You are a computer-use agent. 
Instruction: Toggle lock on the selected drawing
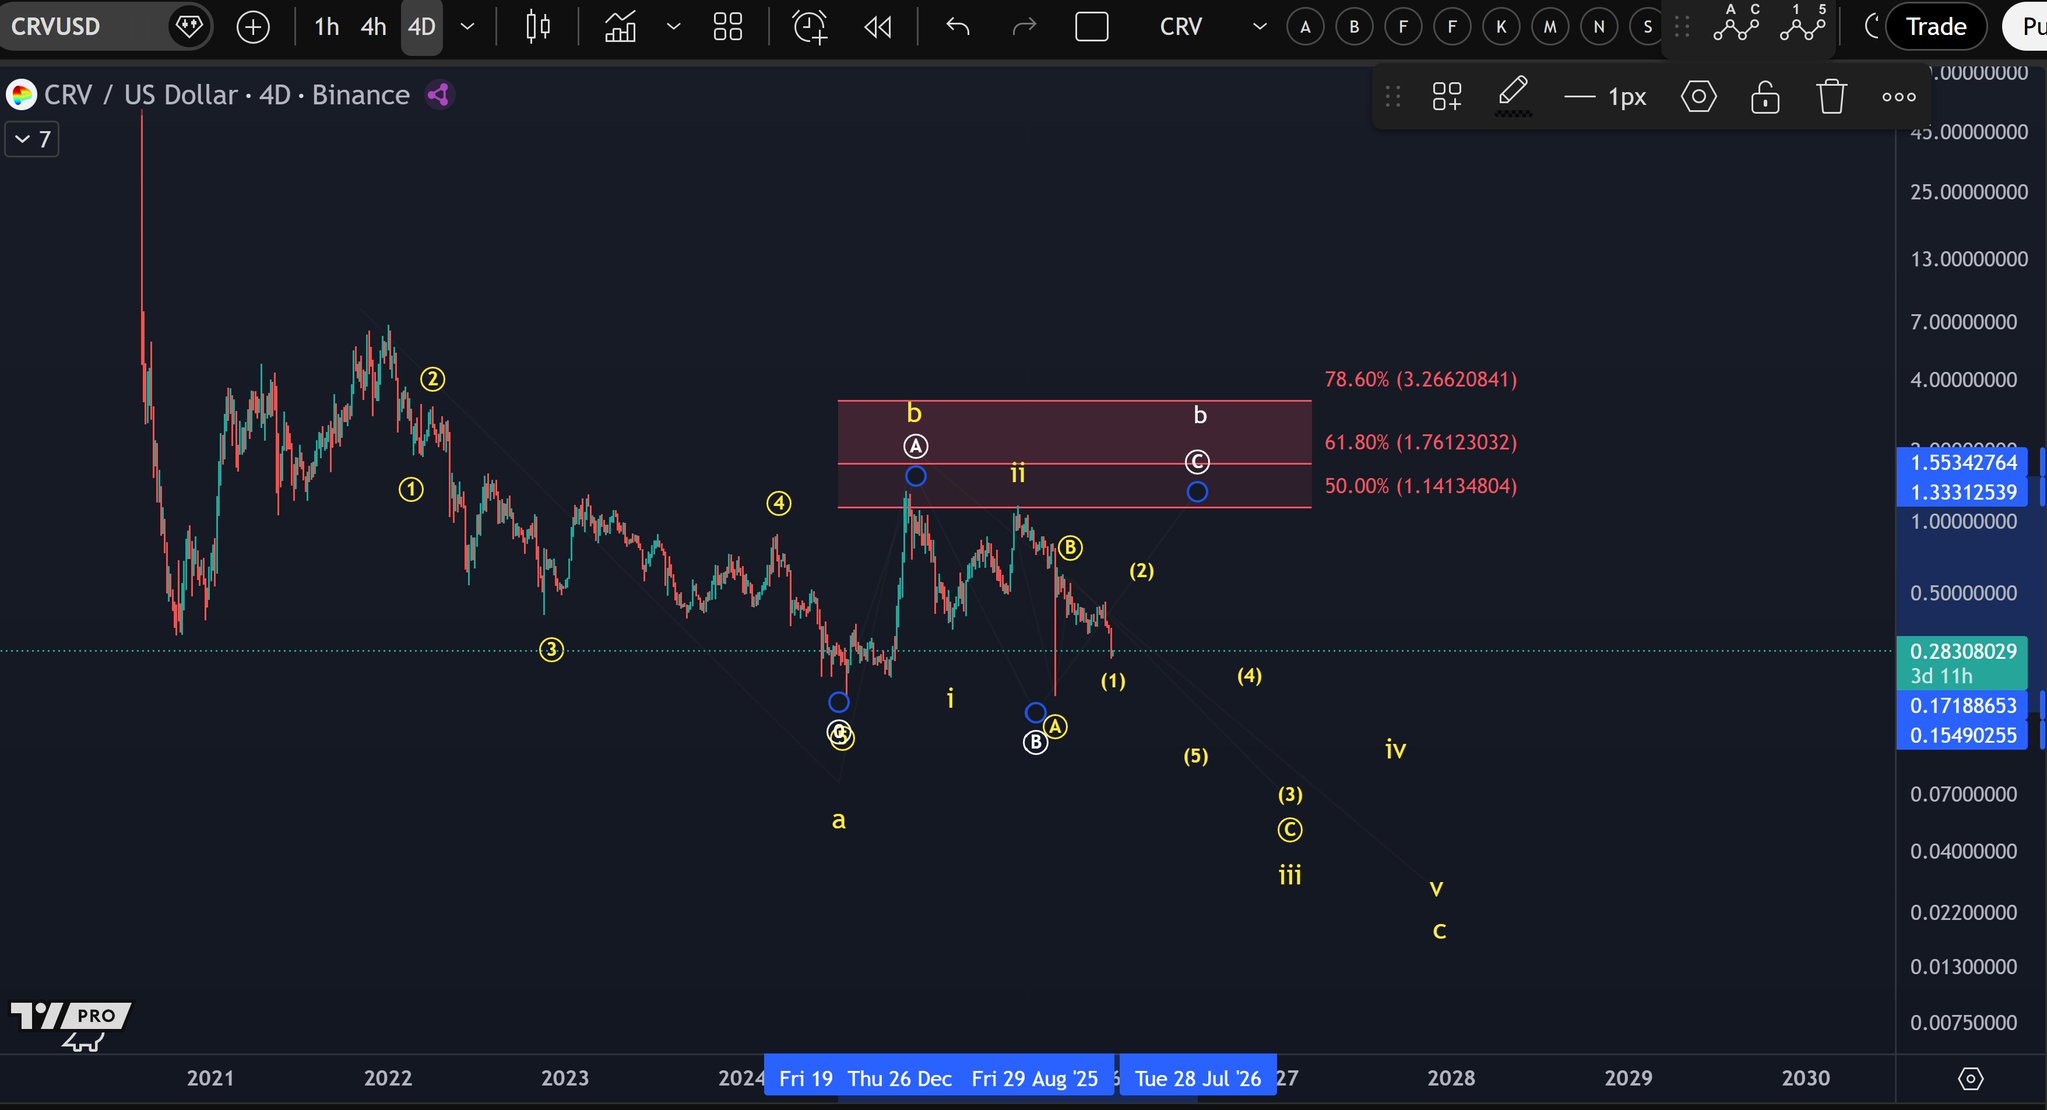[1765, 97]
